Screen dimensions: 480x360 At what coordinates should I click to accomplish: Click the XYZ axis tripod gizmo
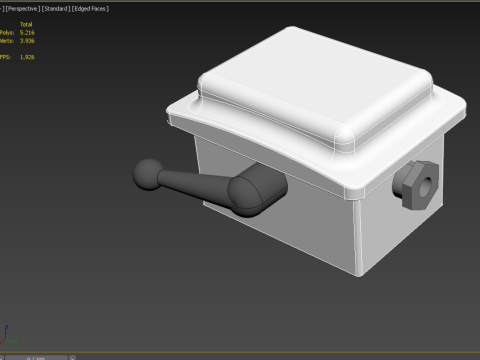9,336
